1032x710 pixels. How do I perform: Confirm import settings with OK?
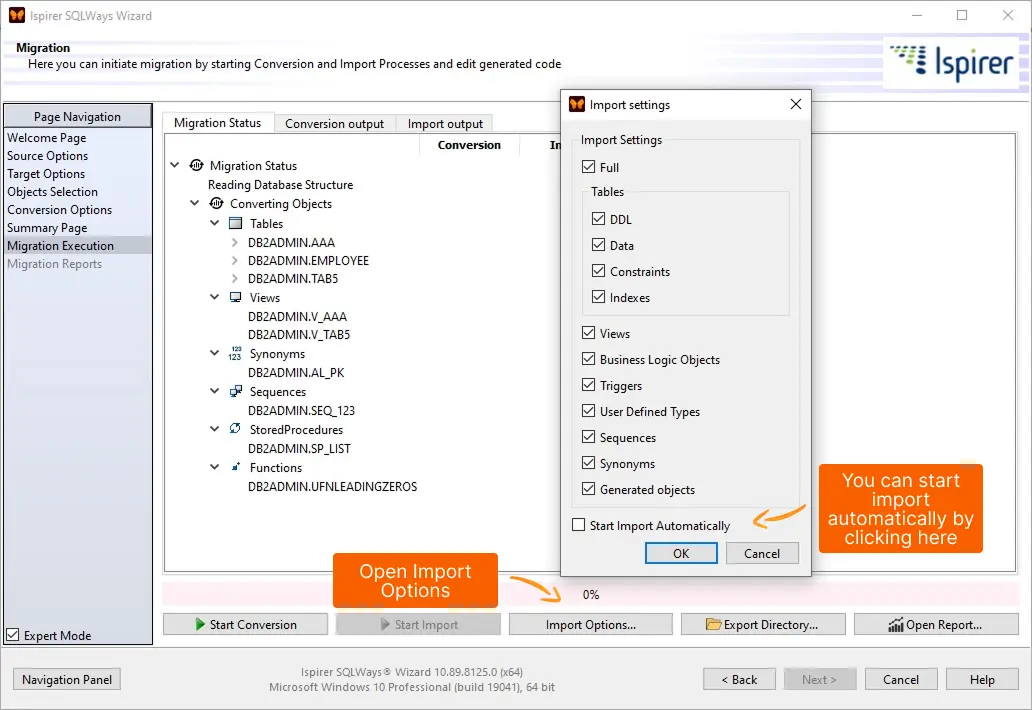[681, 553]
